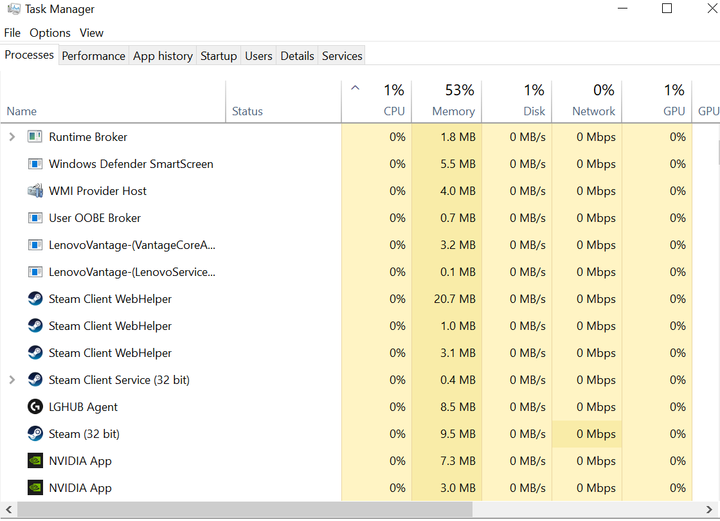Switch to the Performance tab

(x=94, y=56)
